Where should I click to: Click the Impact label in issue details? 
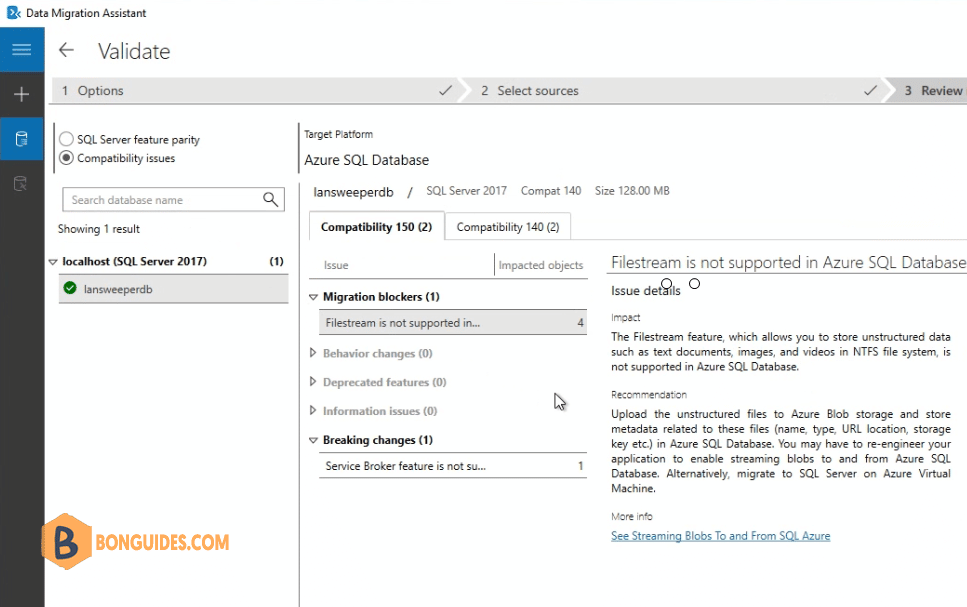pos(625,318)
